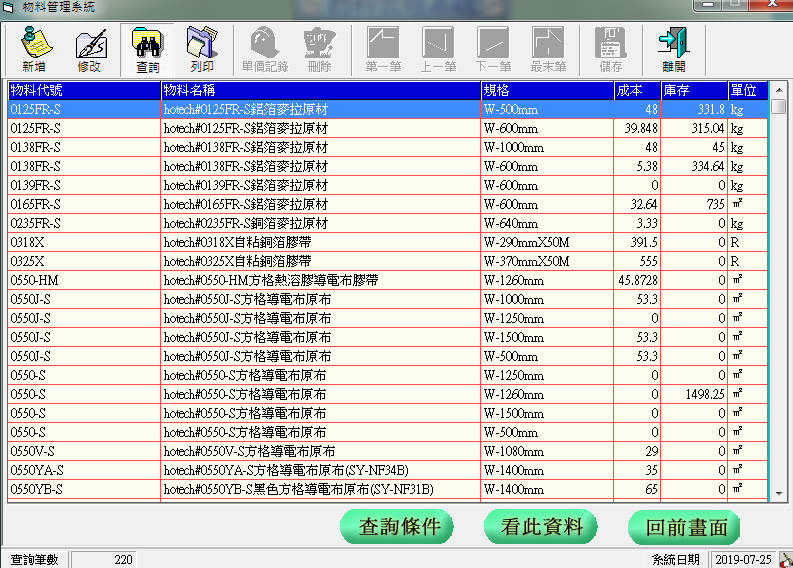Click the 新增 (add new) toolbar icon

[x=35, y=50]
